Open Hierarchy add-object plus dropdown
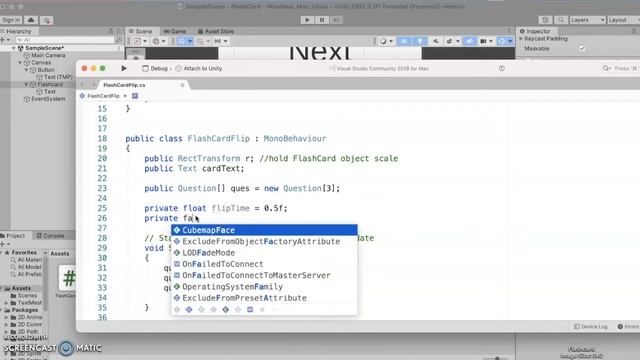640x360 pixels. coord(5,40)
